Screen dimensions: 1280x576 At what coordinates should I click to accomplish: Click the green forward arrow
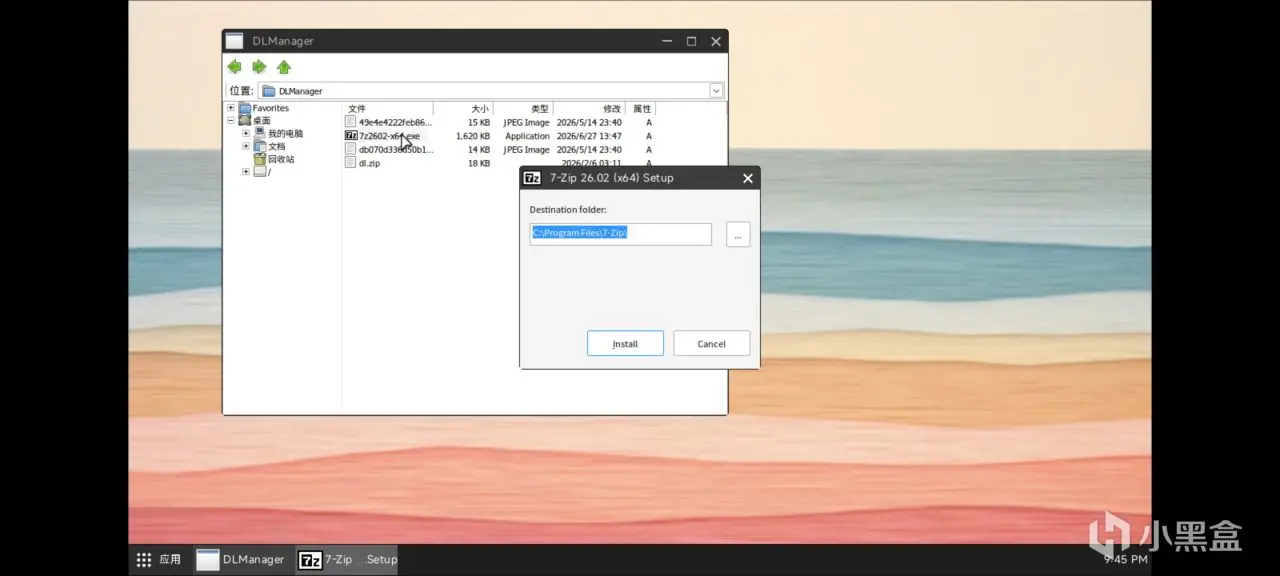(259, 67)
